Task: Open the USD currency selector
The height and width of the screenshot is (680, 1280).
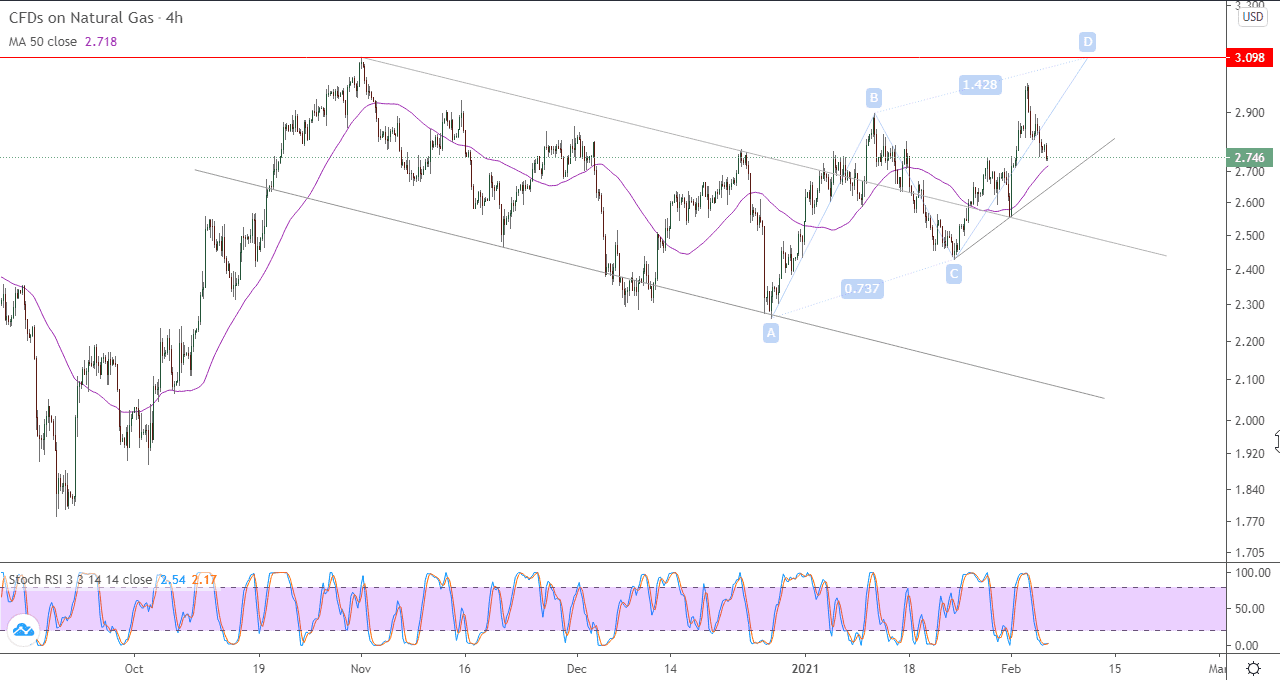Action: pos(1252,17)
